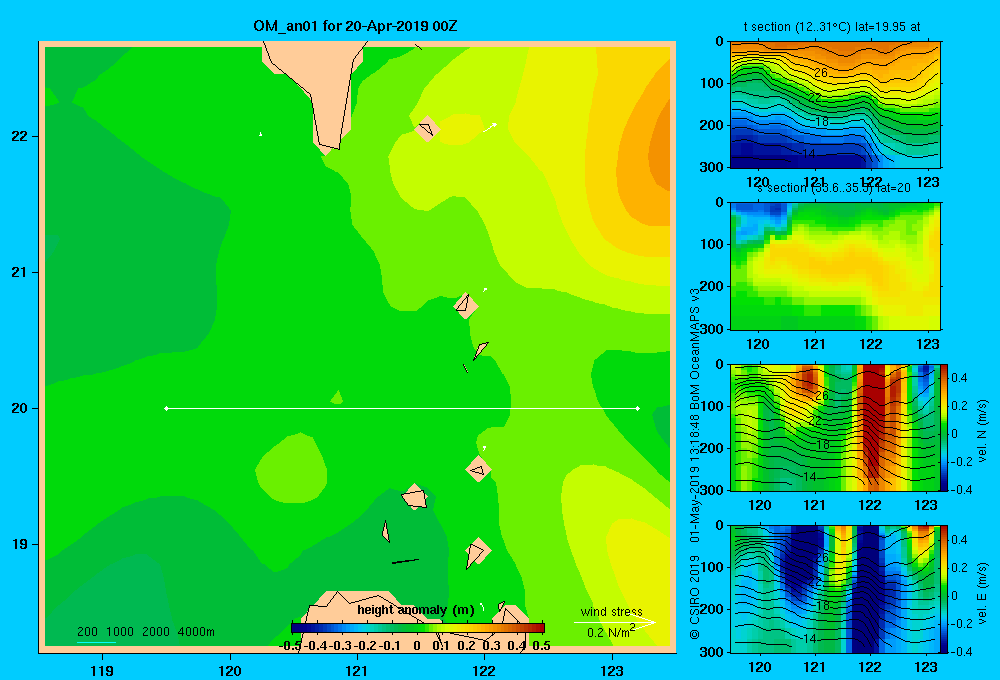Click the '0.2 N/m2' wind stress value
1000x680 pixels.
(610, 632)
